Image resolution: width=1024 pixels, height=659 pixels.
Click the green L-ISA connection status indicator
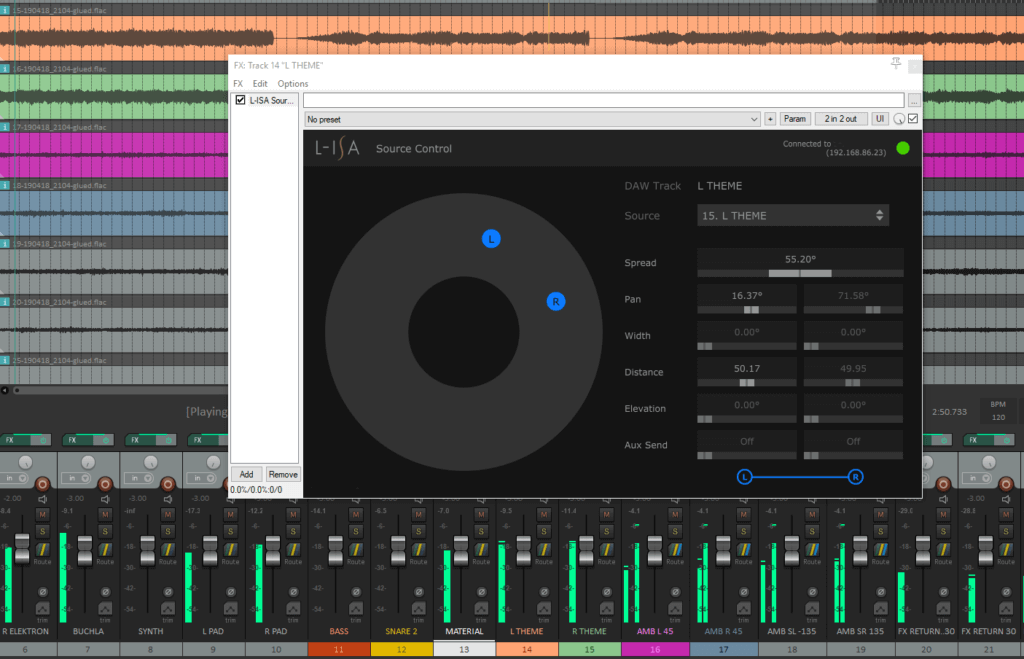[903, 148]
